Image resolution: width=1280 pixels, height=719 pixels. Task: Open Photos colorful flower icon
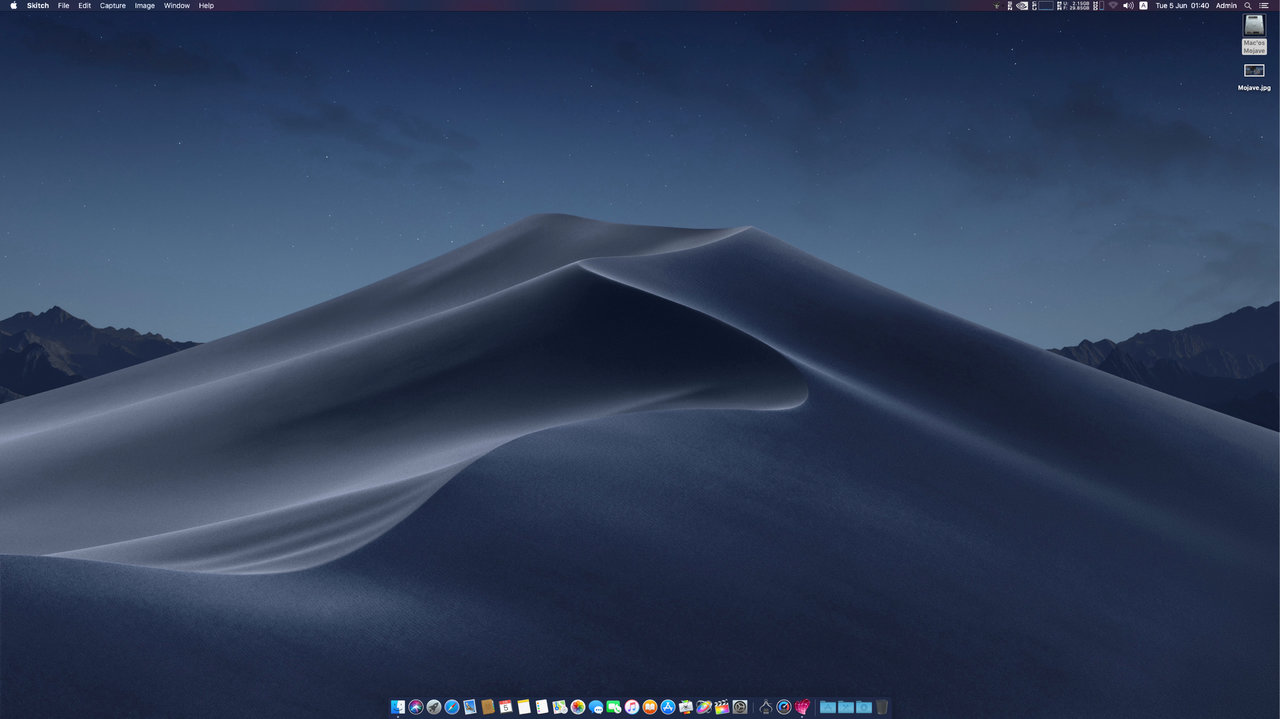click(x=578, y=707)
